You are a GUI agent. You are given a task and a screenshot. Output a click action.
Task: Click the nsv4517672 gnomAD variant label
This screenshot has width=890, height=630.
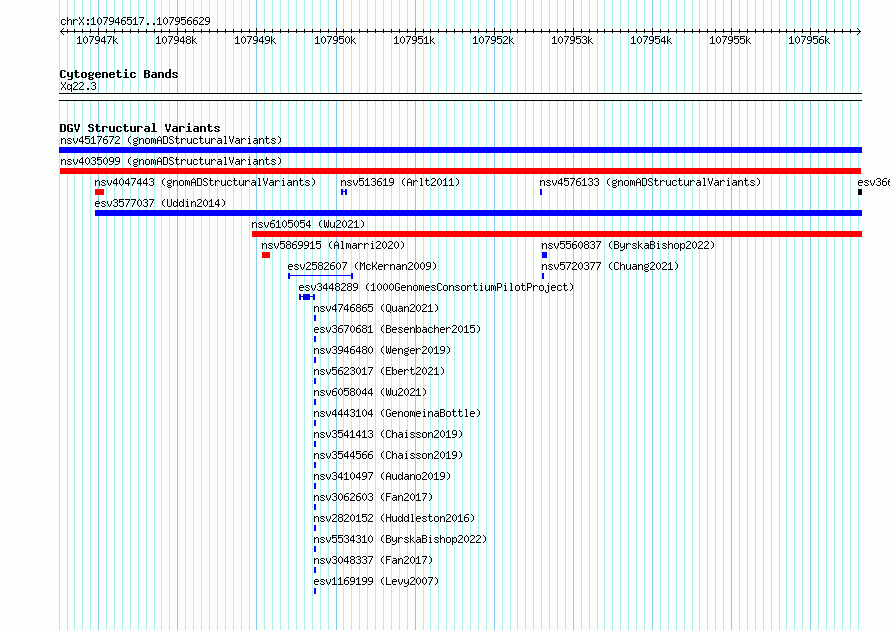(x=171, y=140)
